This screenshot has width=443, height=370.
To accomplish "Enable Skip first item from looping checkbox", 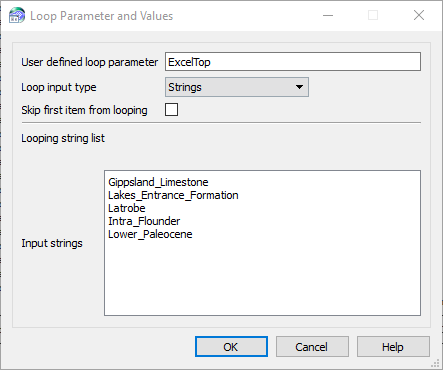I will (x=171, y=110).
